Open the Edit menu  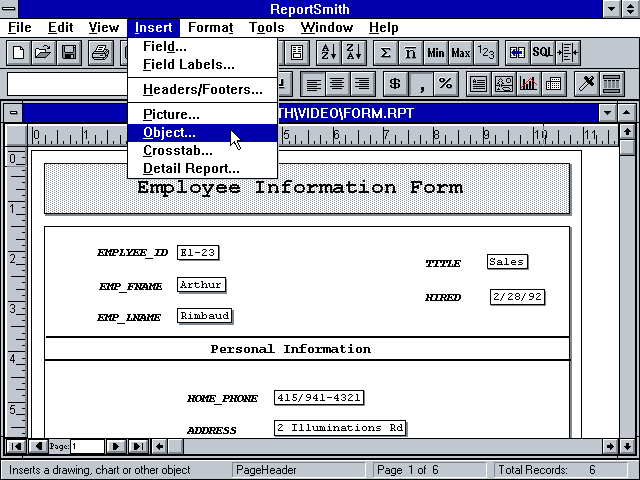(x=60, y=28)
